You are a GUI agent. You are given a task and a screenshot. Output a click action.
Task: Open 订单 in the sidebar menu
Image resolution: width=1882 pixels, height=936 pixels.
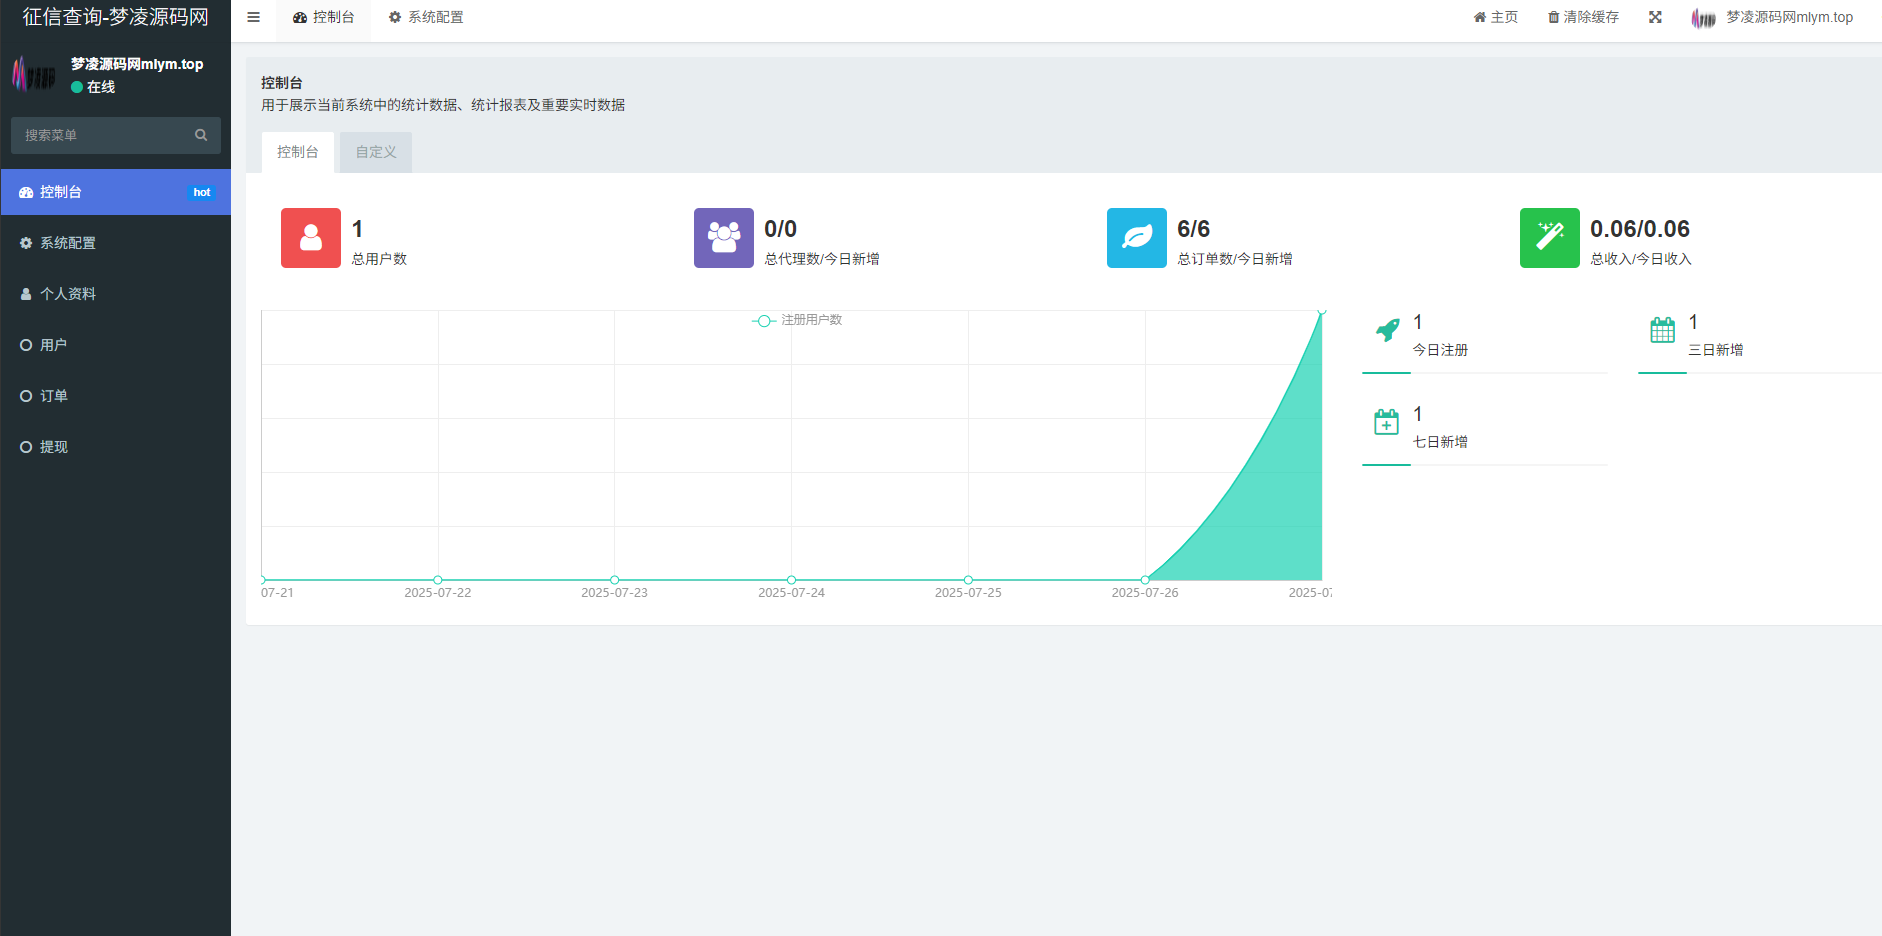(54, 396)
